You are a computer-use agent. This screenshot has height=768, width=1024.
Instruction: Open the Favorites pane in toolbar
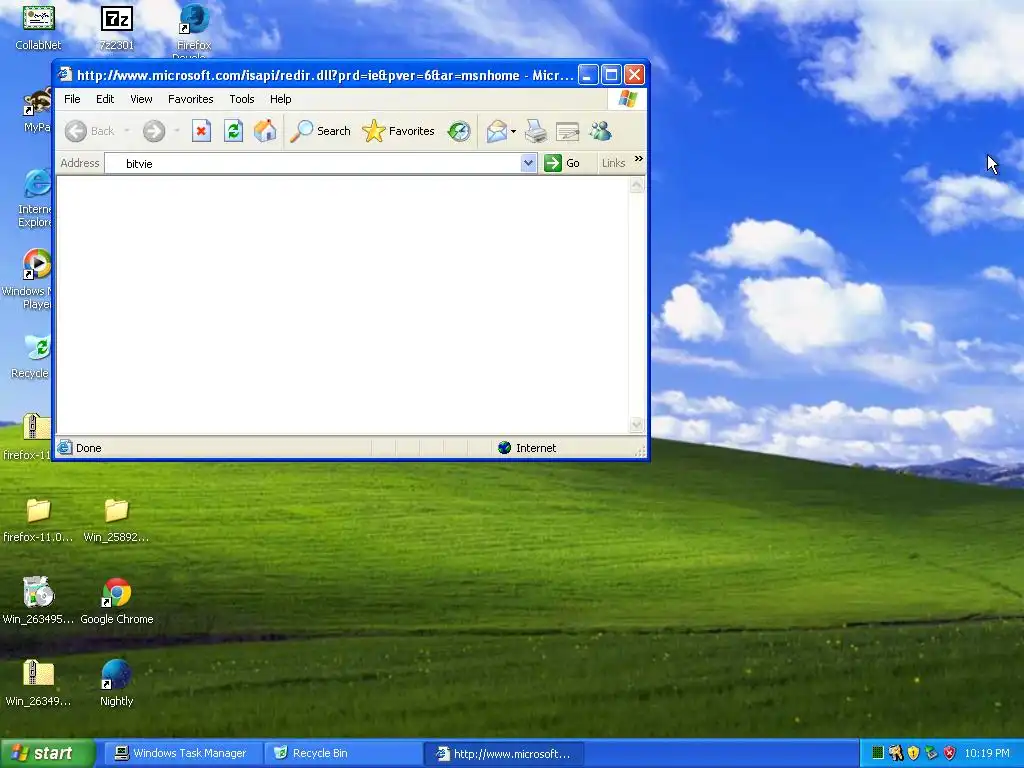(x=398, y=131)
